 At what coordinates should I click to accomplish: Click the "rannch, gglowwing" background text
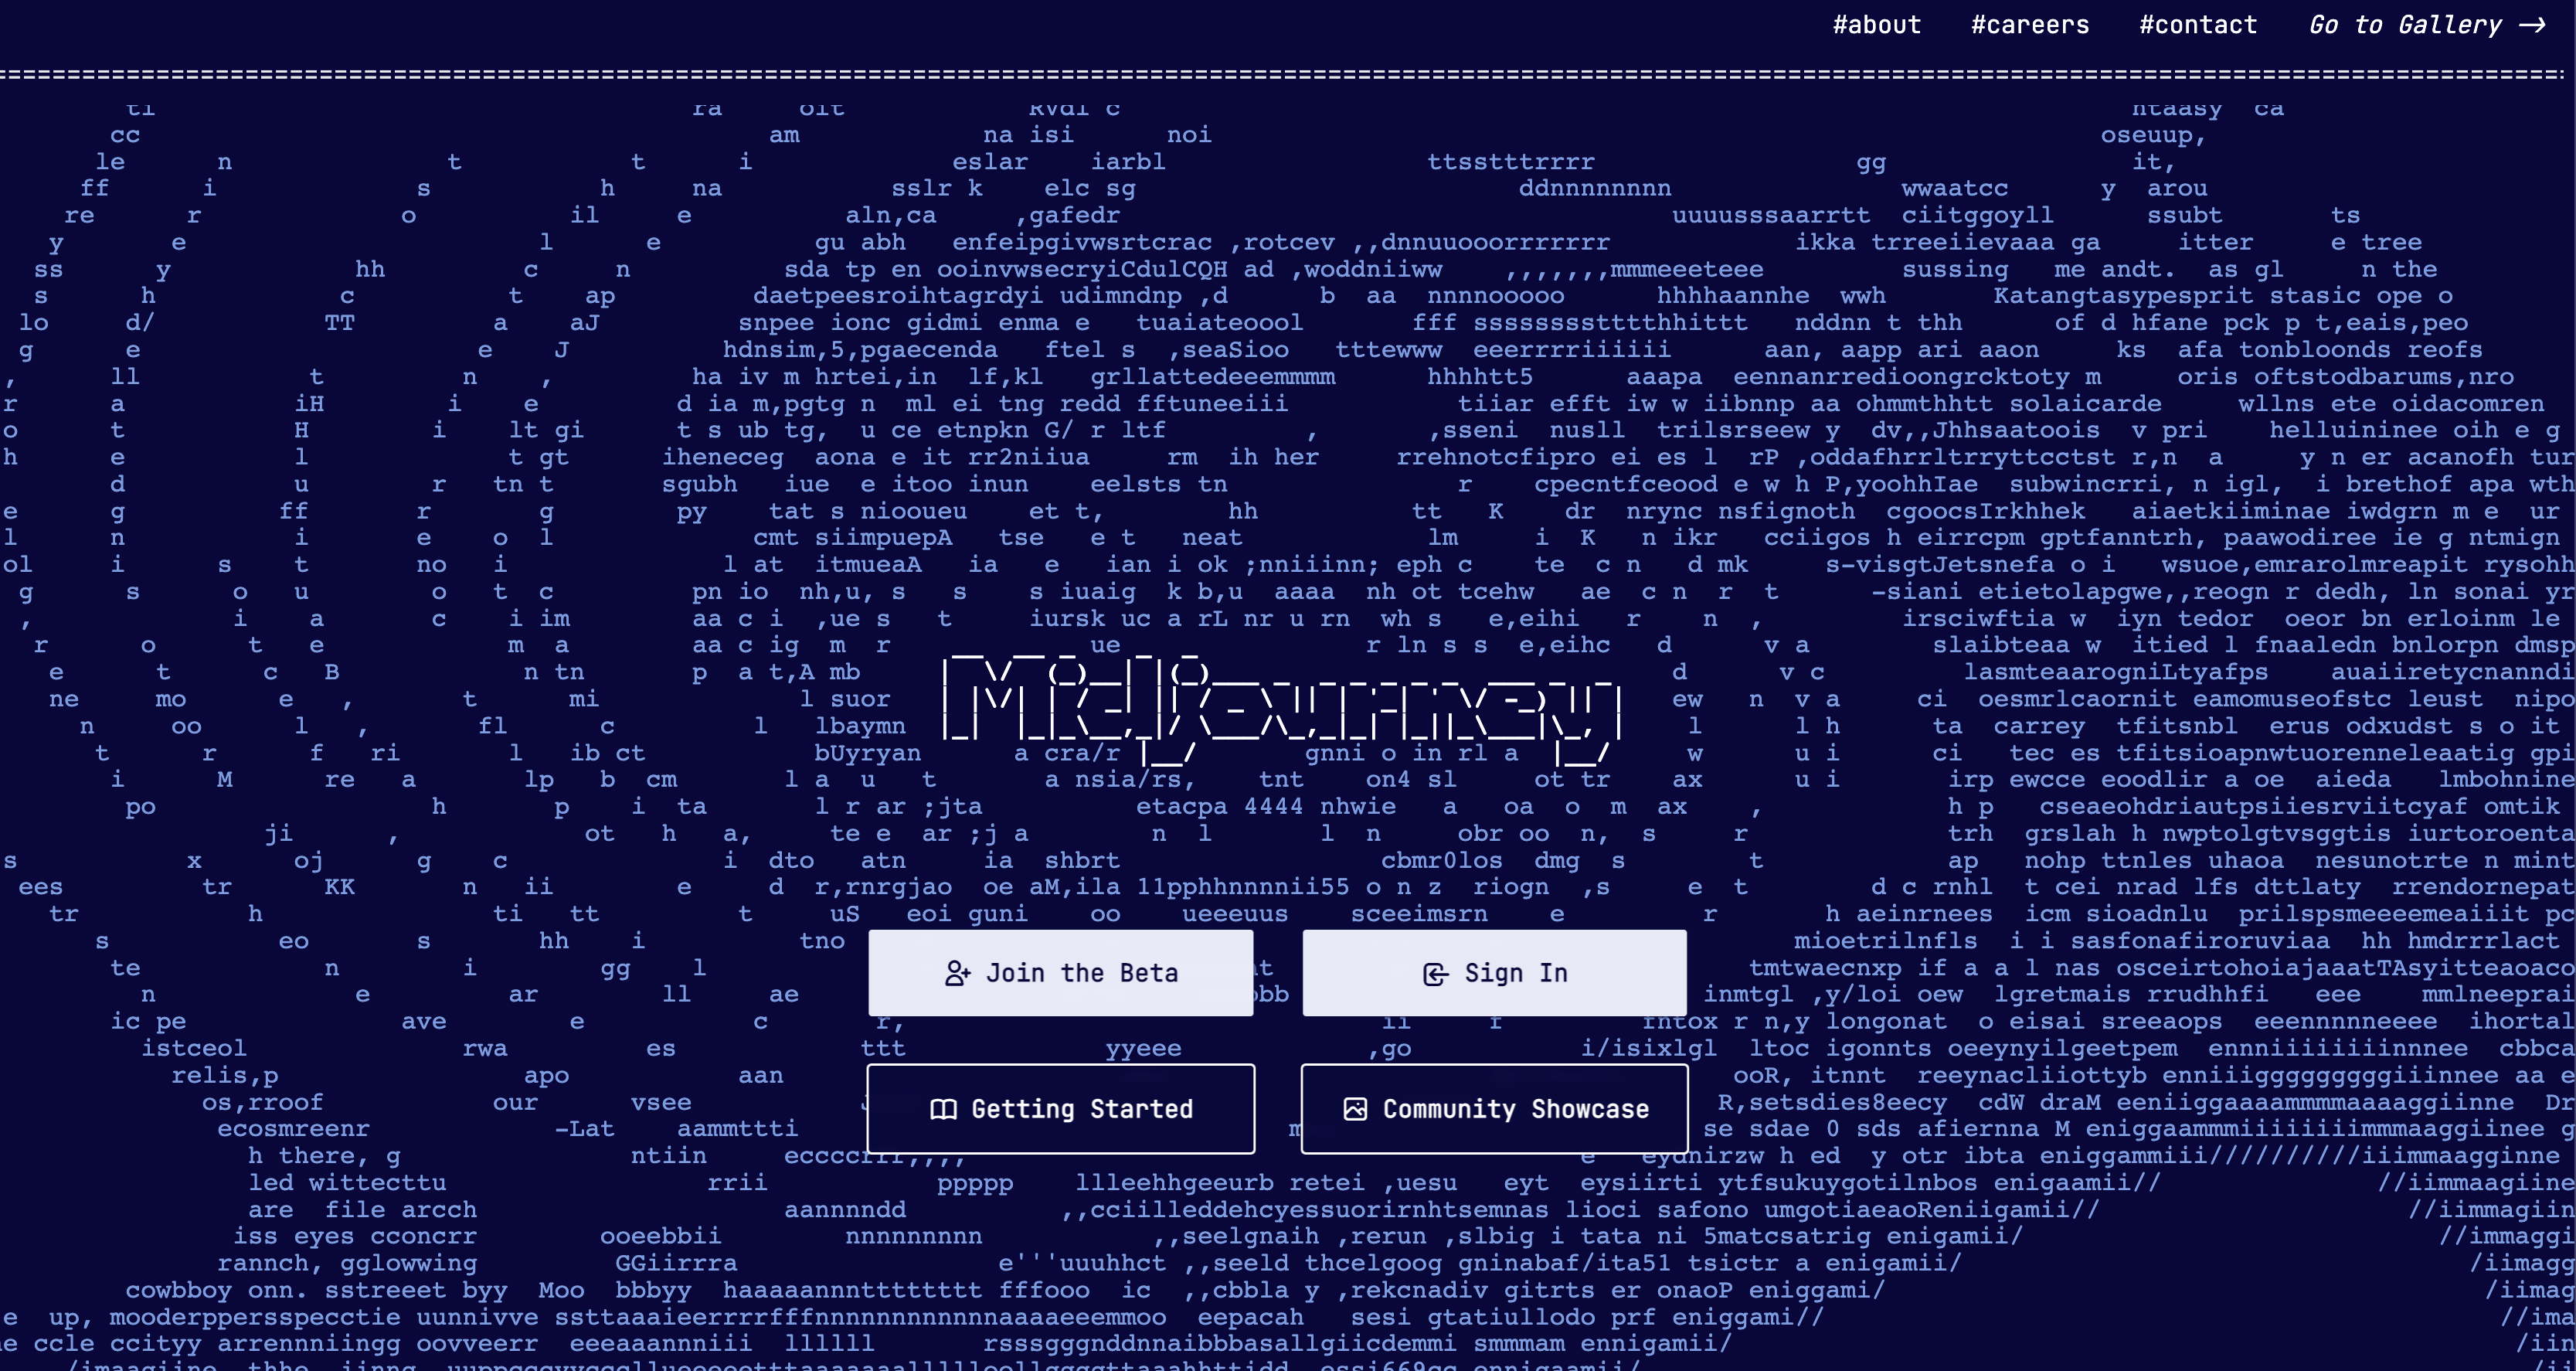tap(347, 1263)
